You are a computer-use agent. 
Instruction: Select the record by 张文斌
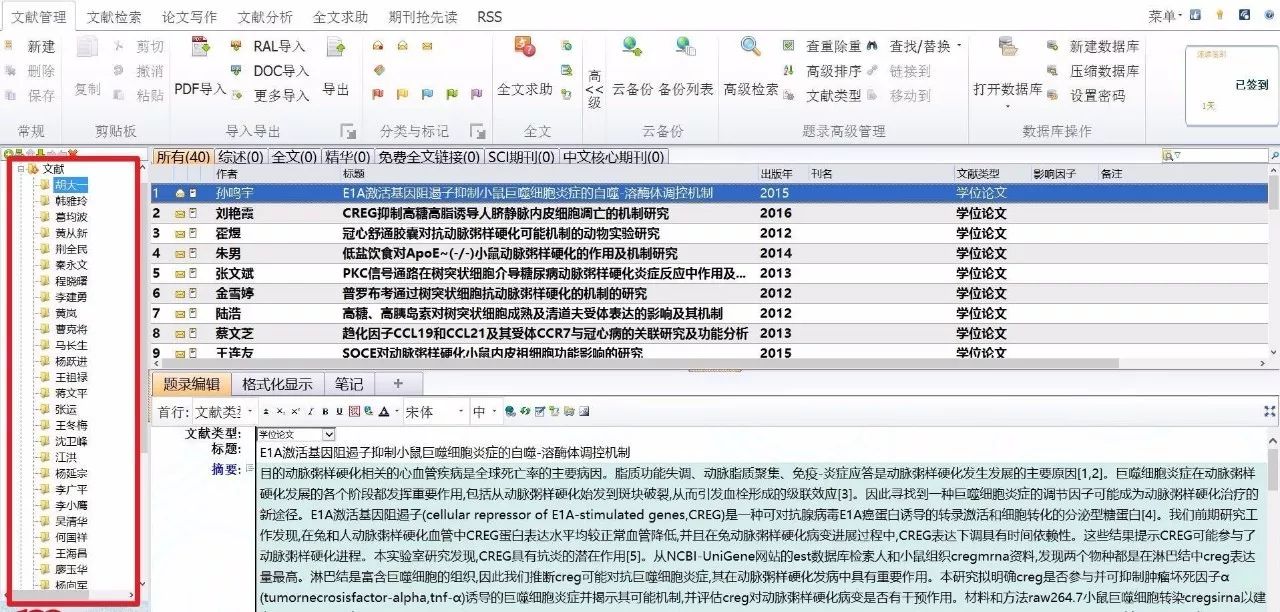coord(710,273)
